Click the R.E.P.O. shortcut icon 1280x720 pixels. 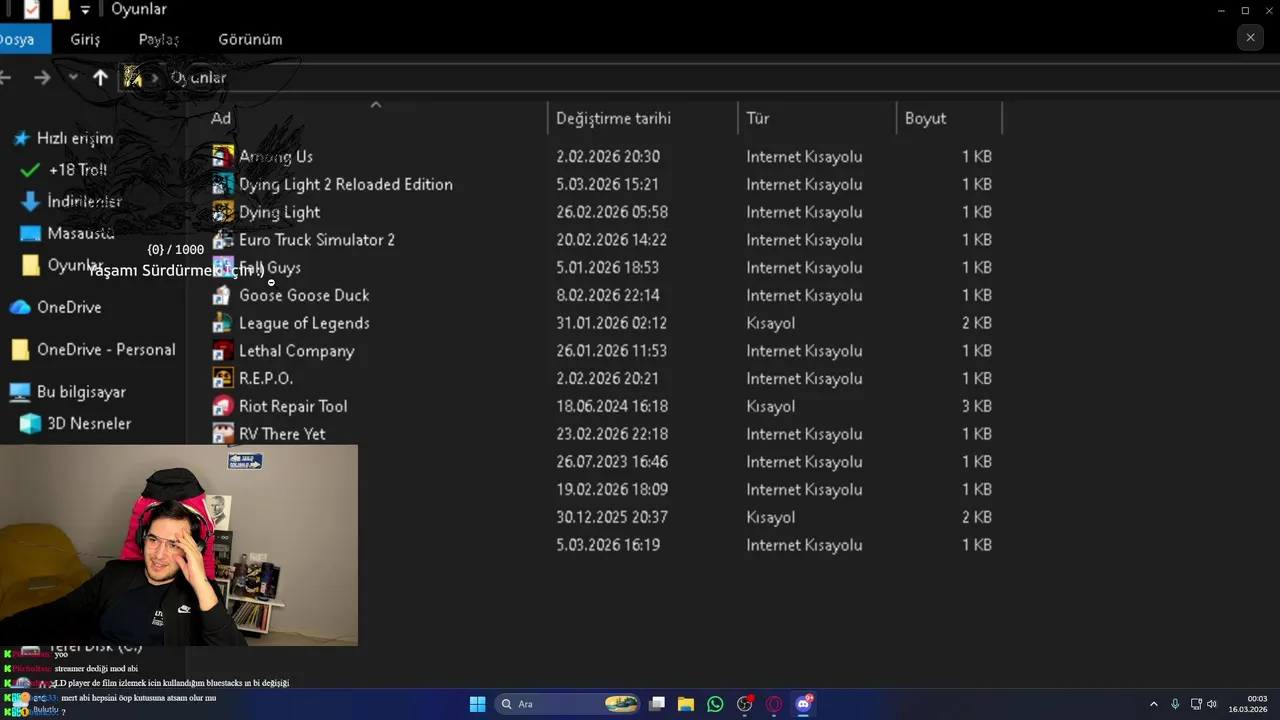pos(223,379)
